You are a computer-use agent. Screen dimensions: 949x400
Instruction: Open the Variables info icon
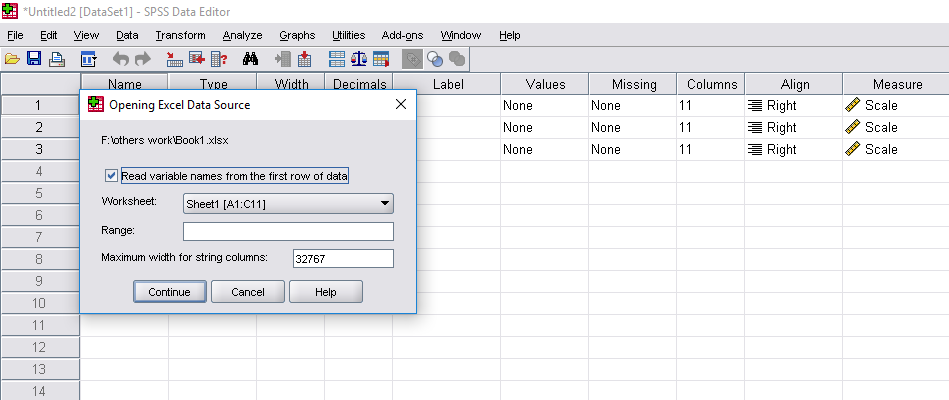point(219,59)
